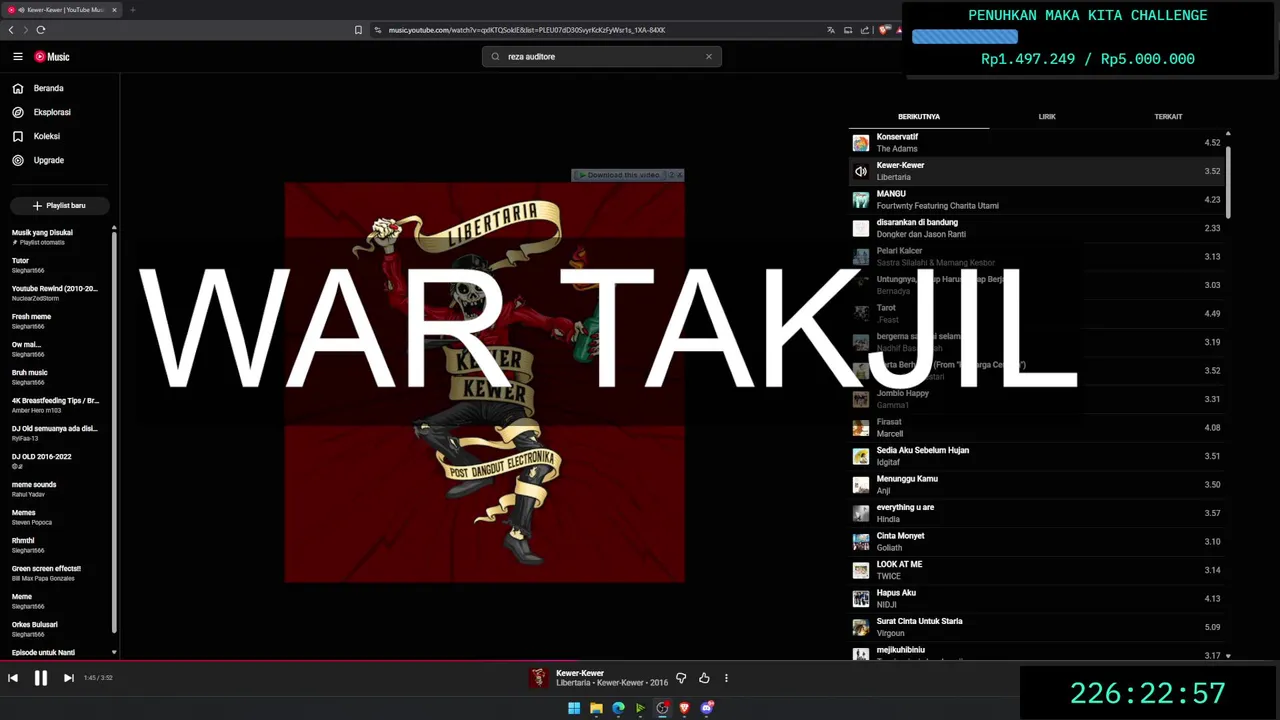1280x720 pixels.
Task: Click browser back arrow
Action: coord(11,30)
